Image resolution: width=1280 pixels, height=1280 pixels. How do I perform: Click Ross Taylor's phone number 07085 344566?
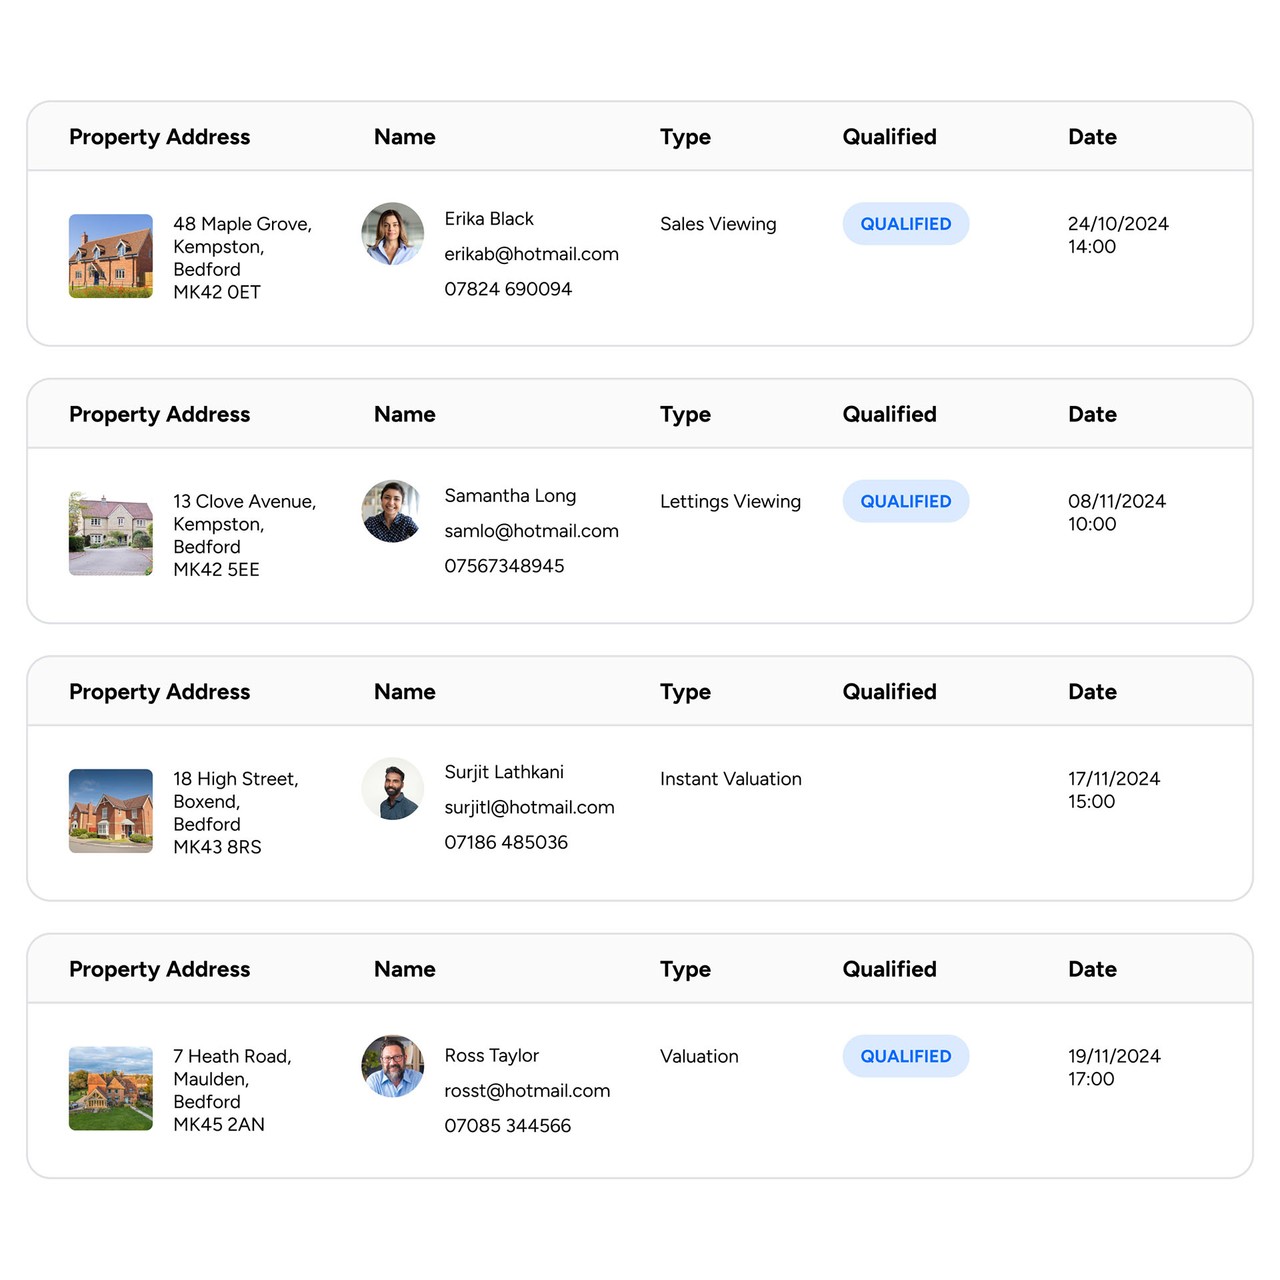tap(507, 1126)
